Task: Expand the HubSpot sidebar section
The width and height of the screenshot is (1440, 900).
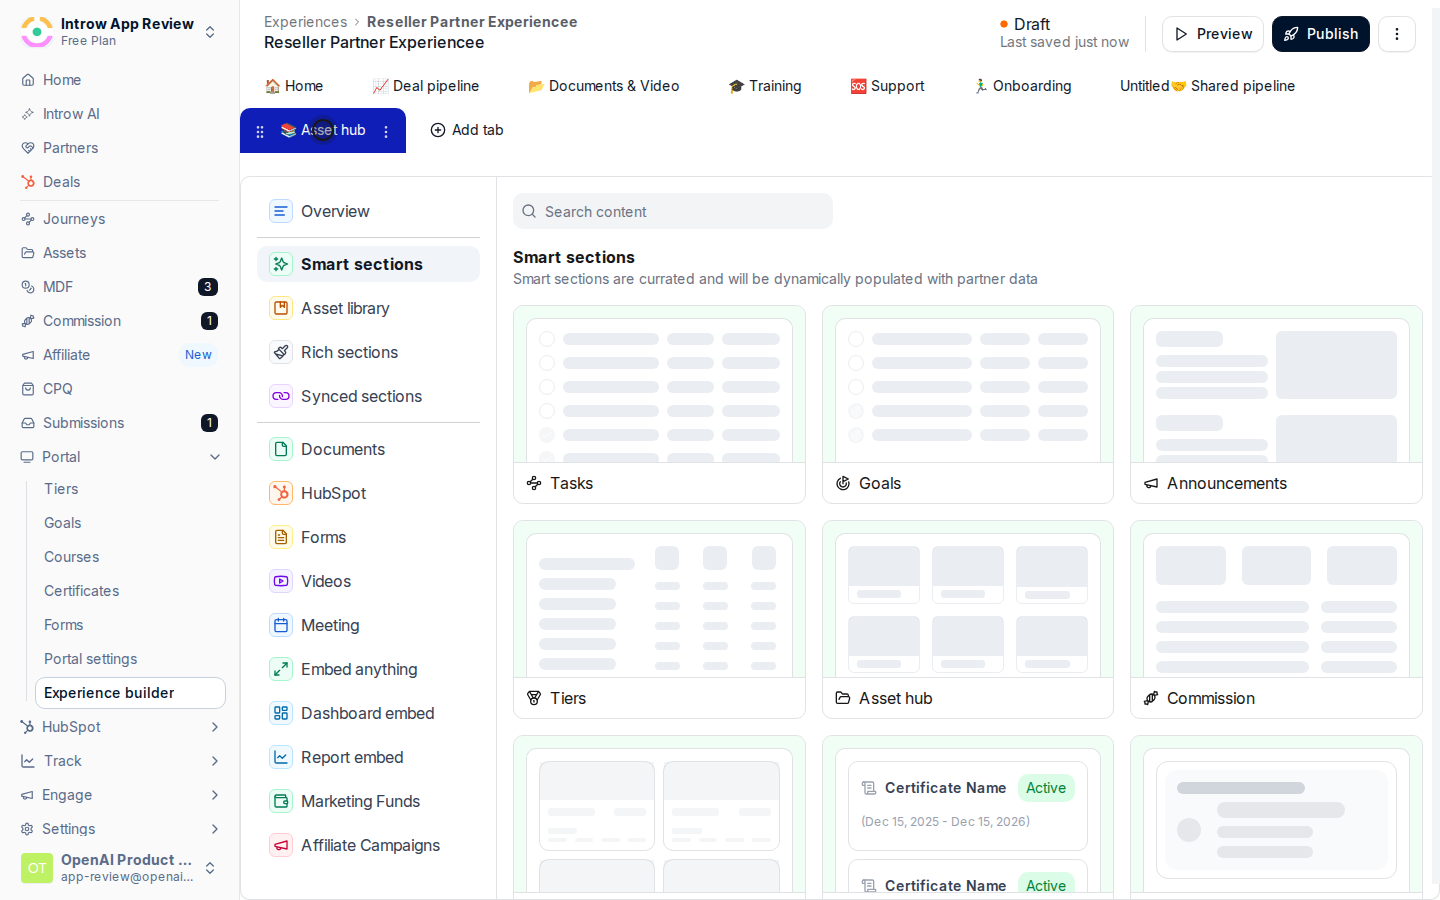Action: point(215,727)
